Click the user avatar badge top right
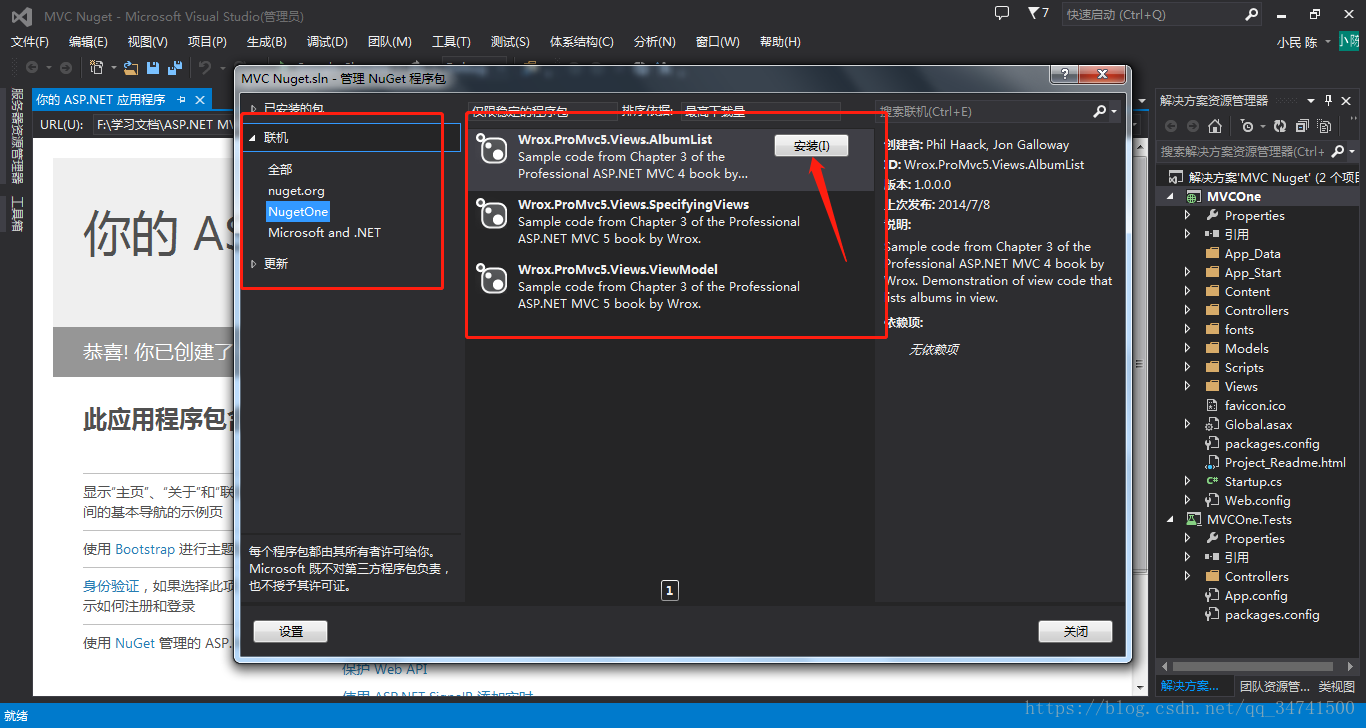 (x=1349, y=41)
